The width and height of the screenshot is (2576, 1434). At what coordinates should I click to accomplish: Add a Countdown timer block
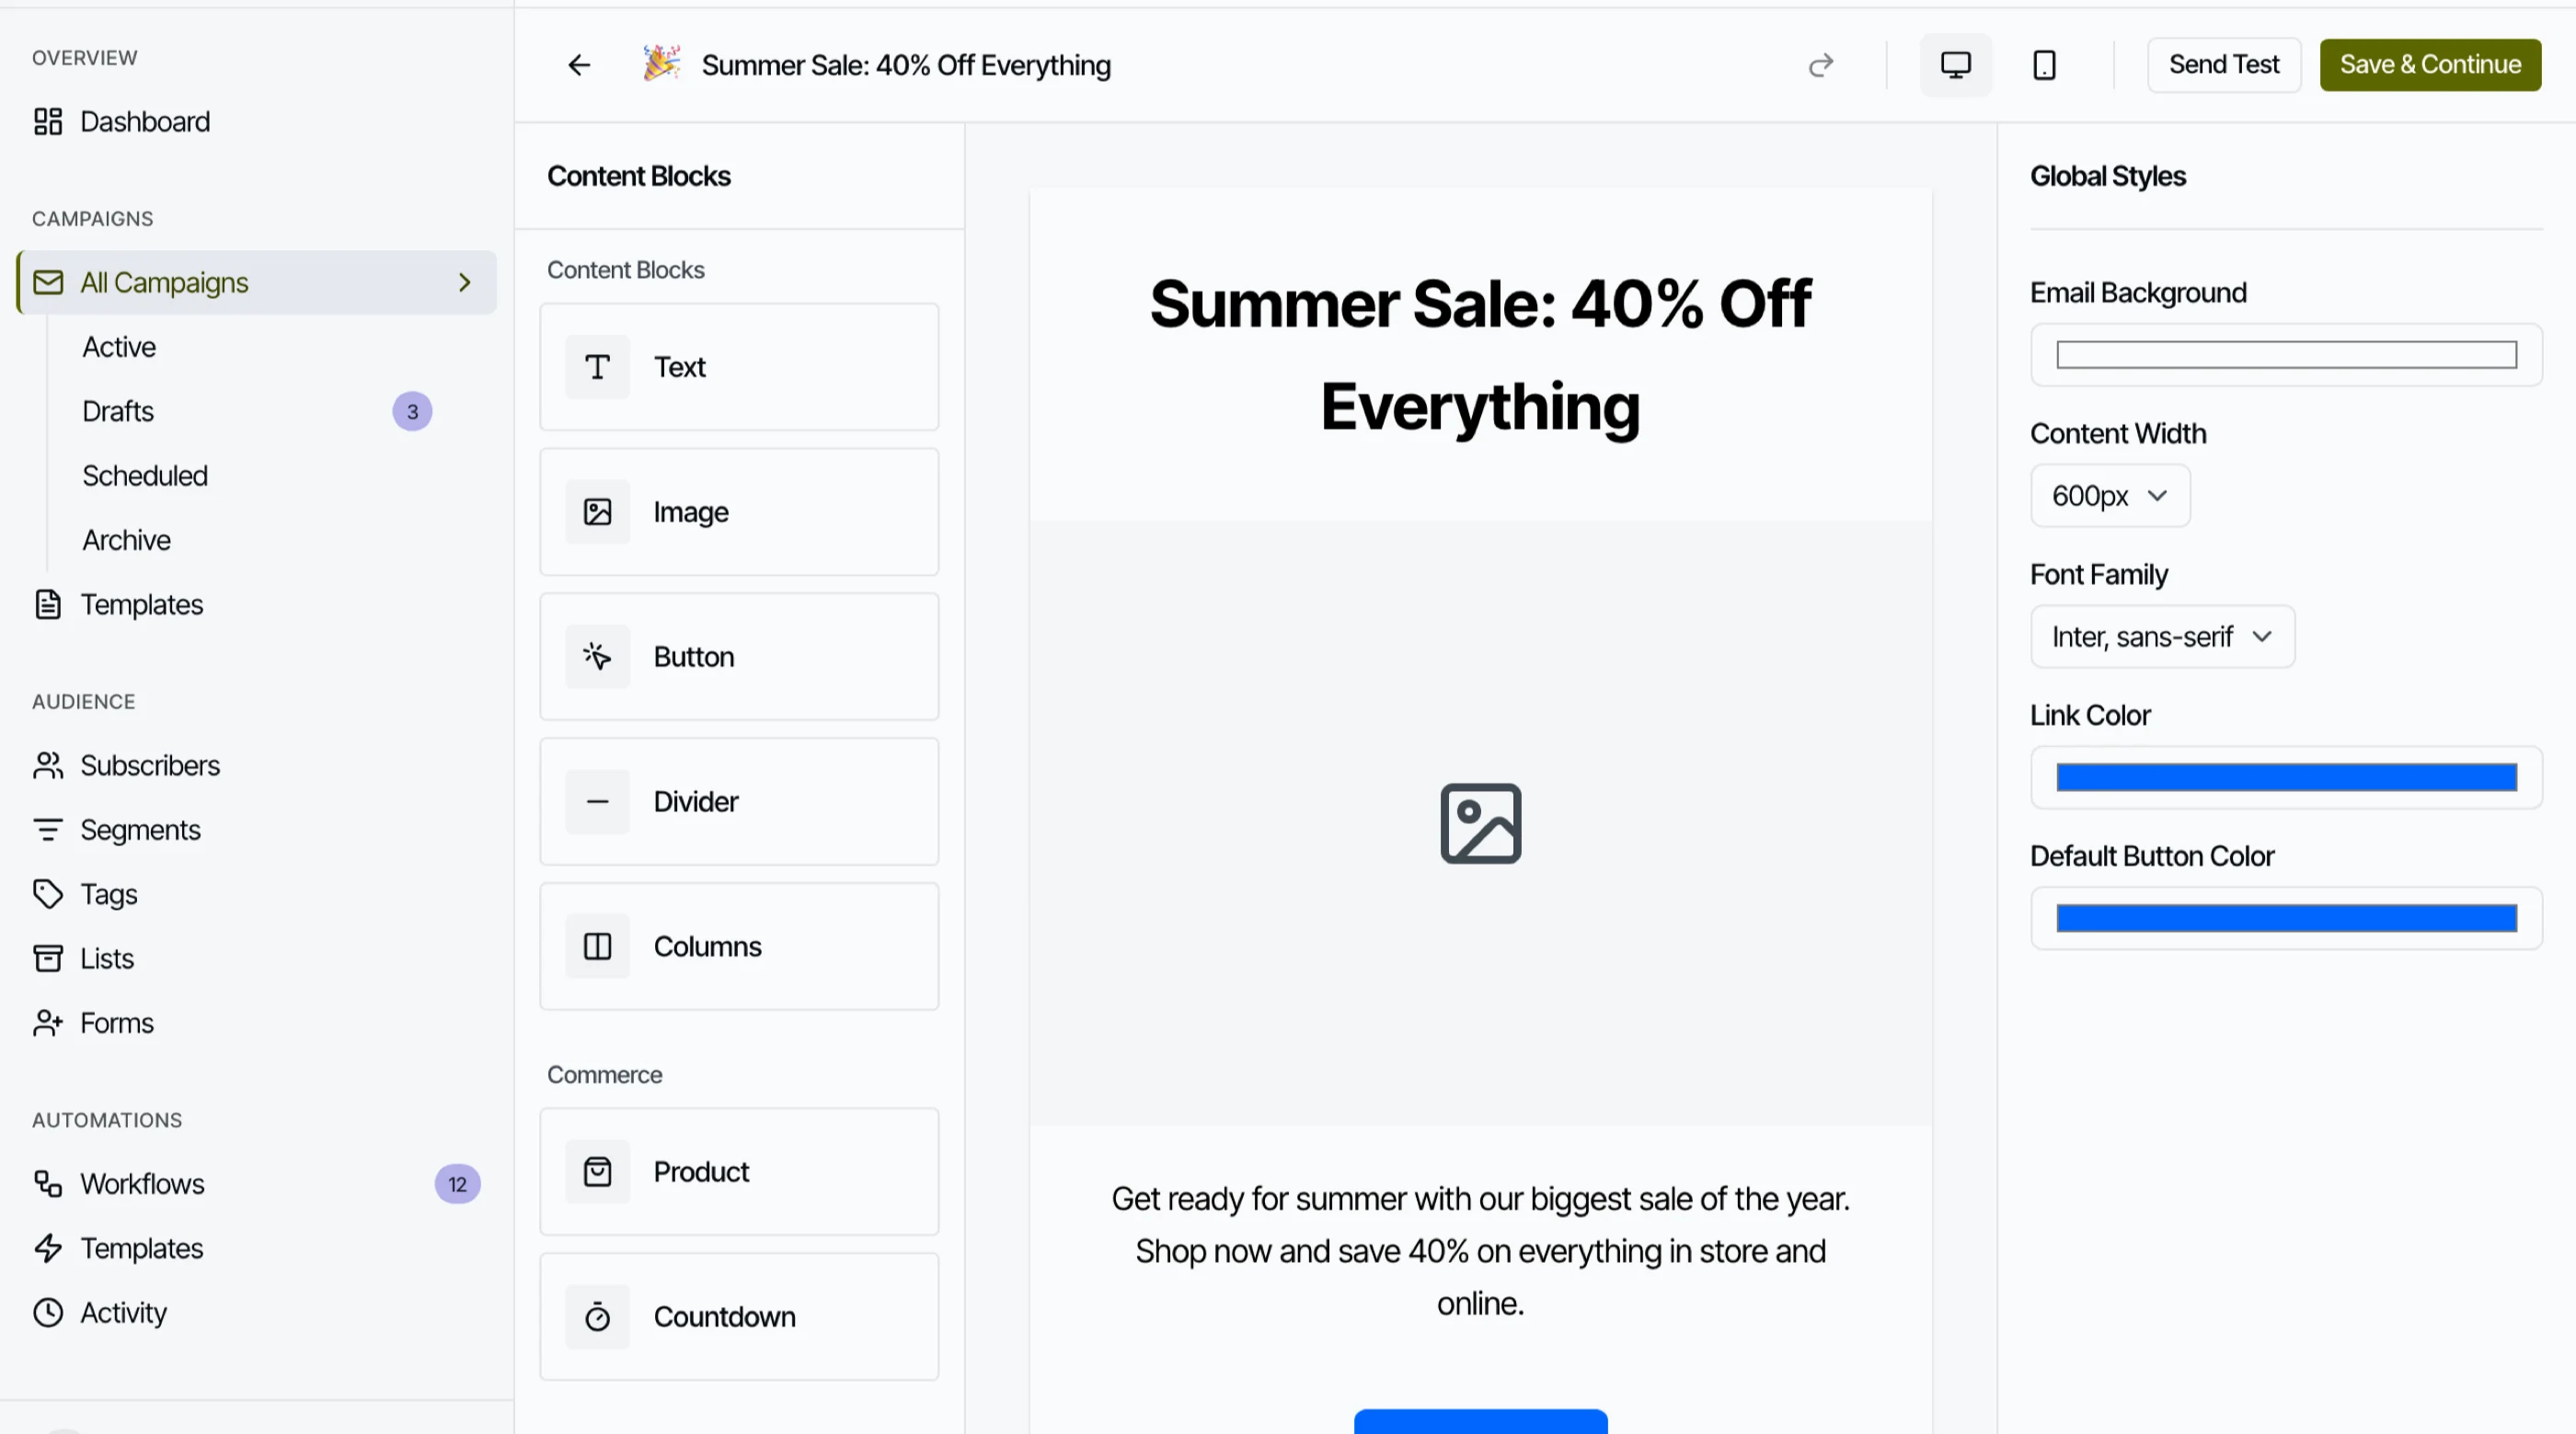[x=739, y=1317]
